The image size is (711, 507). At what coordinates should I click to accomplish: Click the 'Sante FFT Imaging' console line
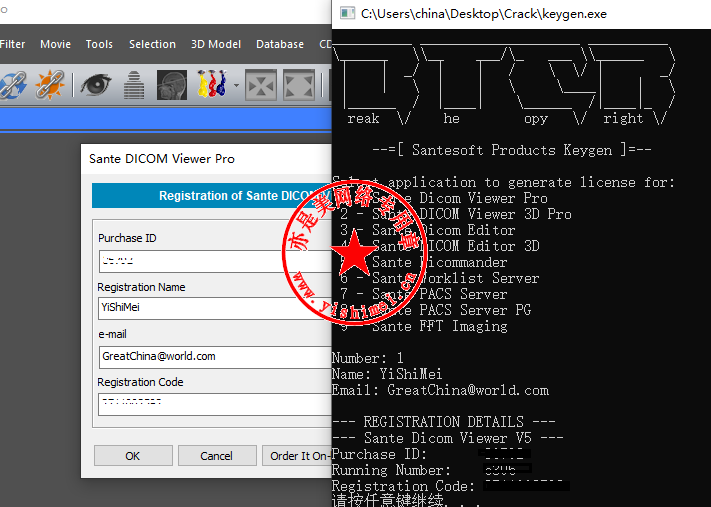coord(424,326)
